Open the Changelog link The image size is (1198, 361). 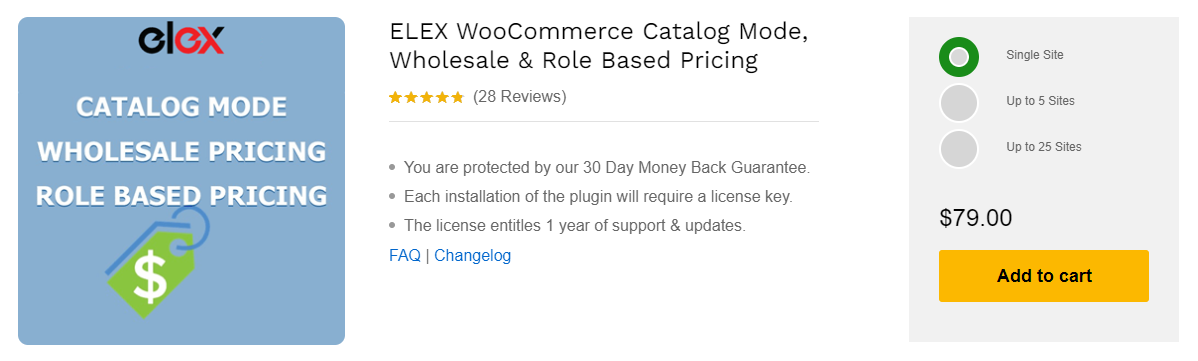pyautogui.click(x=473, y=255)
